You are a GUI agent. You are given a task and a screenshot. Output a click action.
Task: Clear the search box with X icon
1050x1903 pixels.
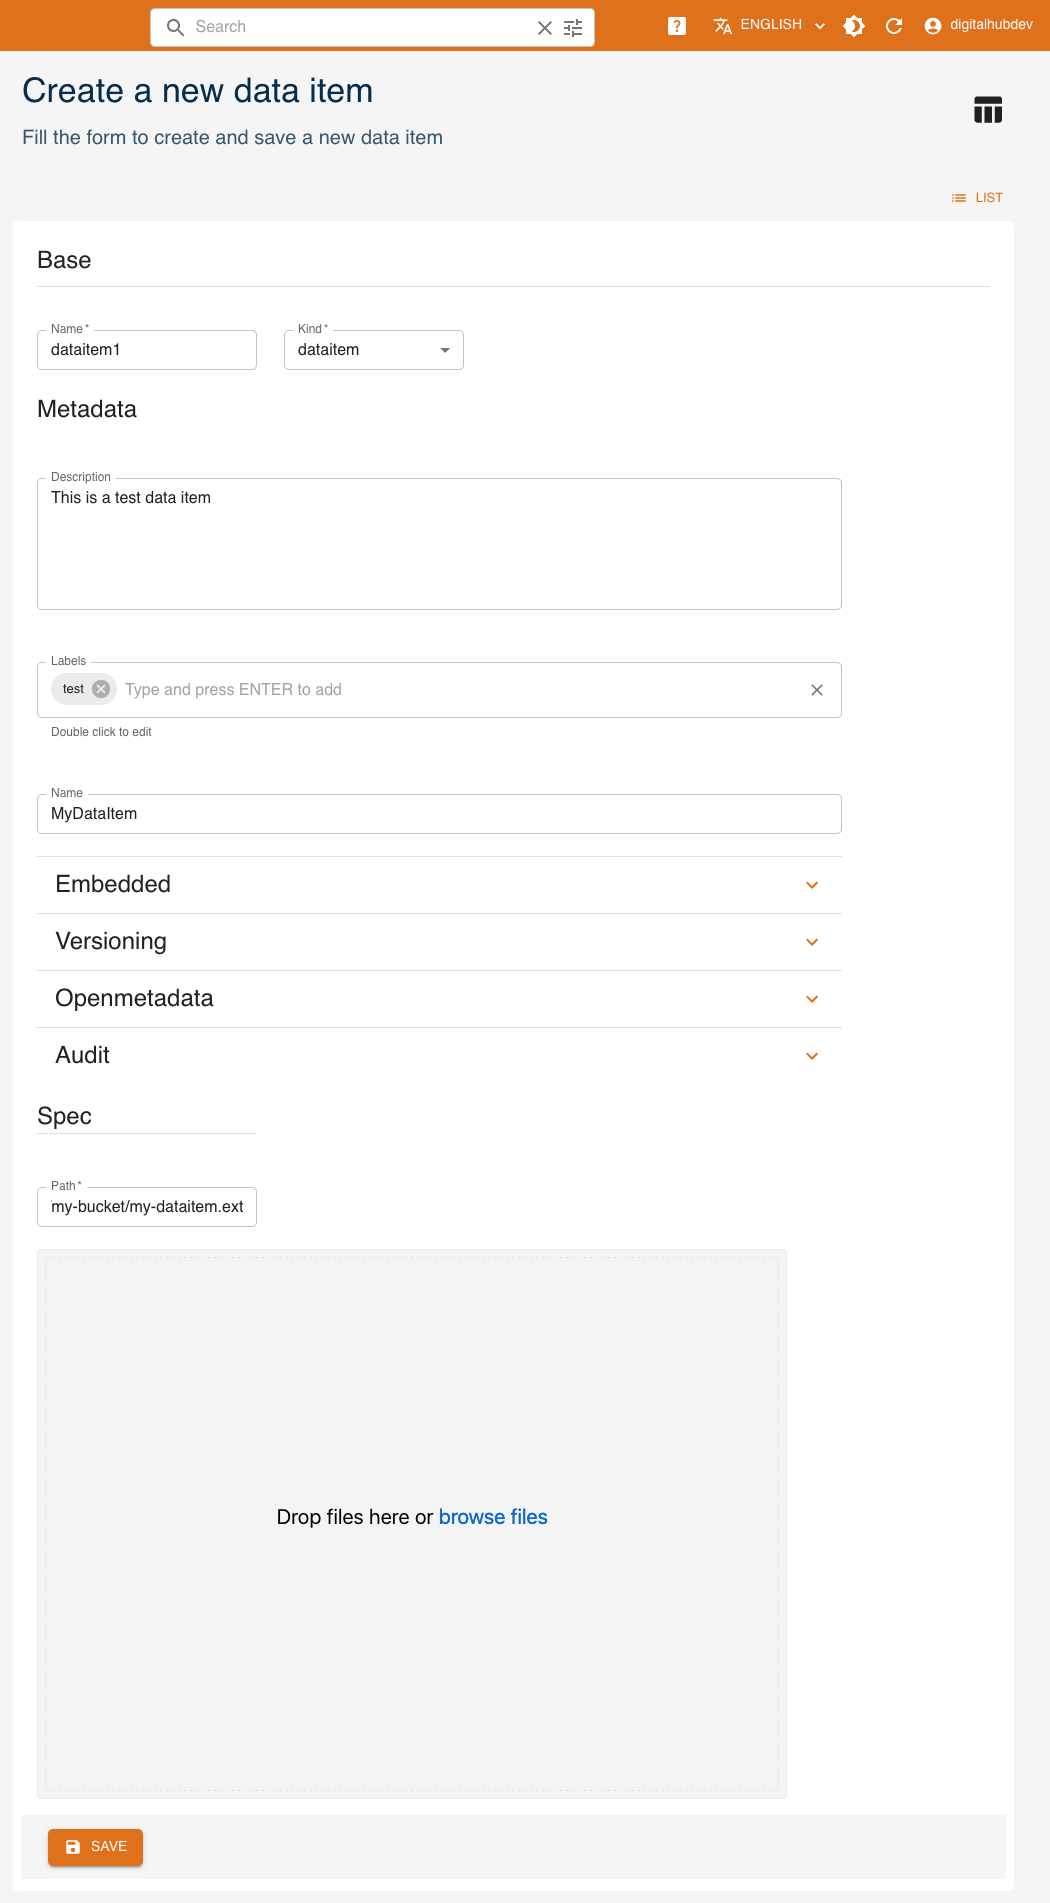pyautogui.click(x=545, y=28)
